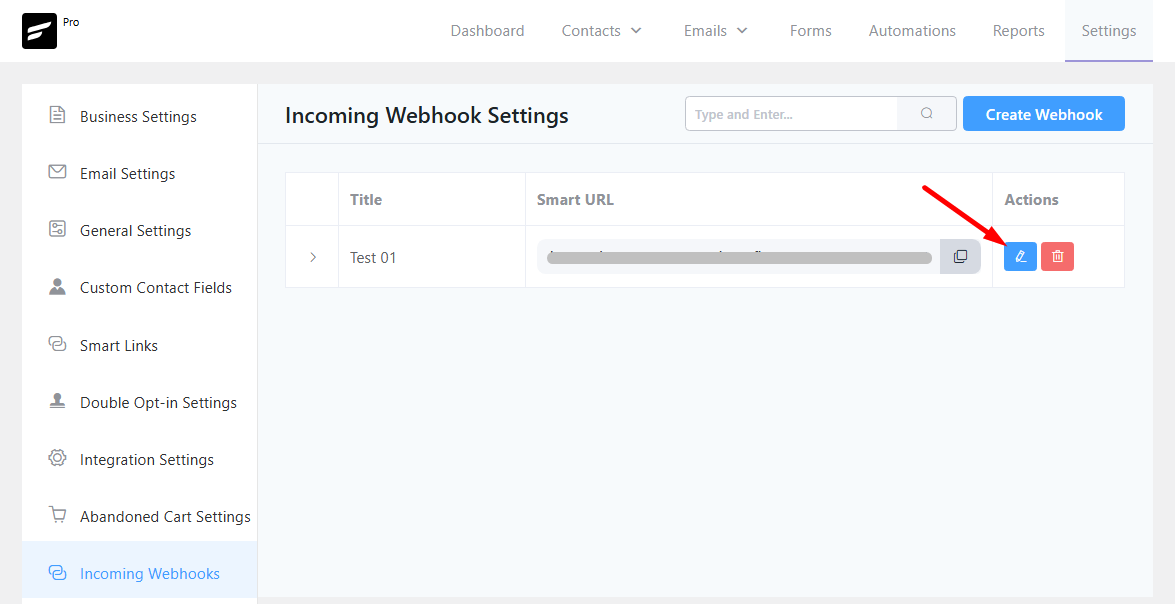Click the blue edit pencil icon for Test 01
Viewport: 1175px width, 604px height.
pos(1020,257)
